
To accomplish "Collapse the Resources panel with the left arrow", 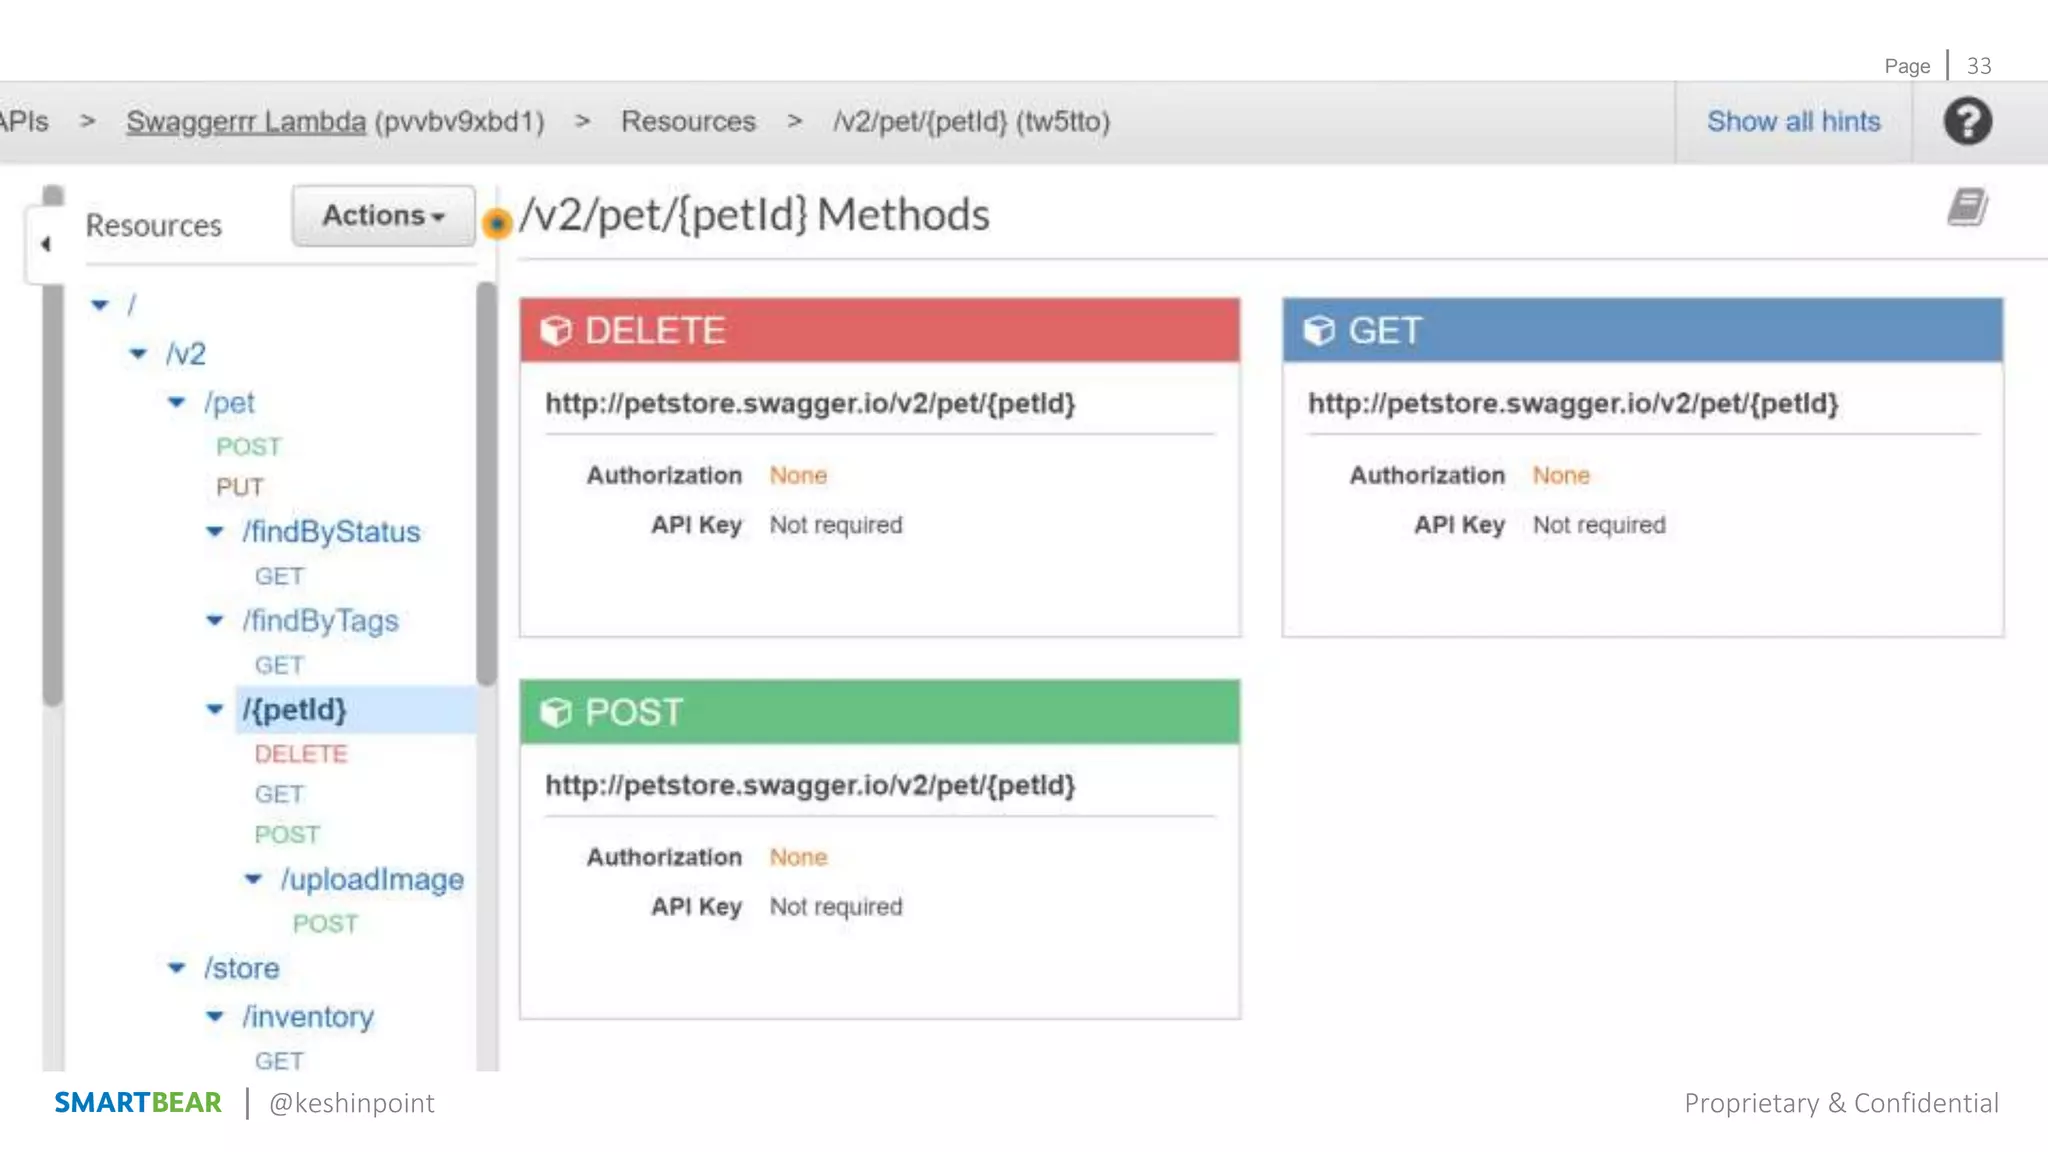I will point(45,243).
